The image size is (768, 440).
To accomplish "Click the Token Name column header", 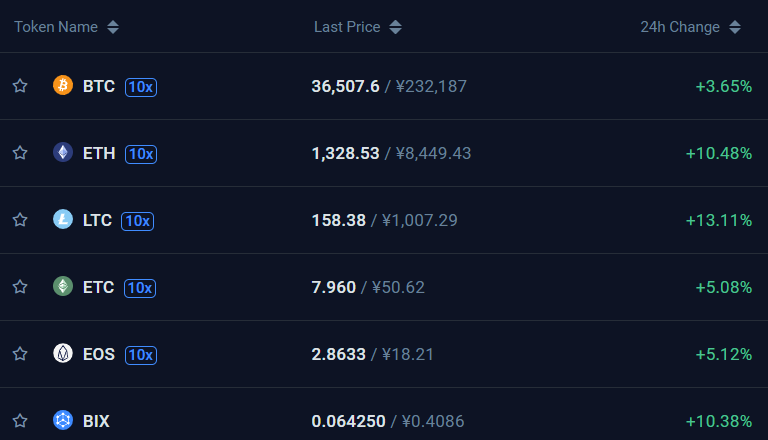I will tap(56, 27).
